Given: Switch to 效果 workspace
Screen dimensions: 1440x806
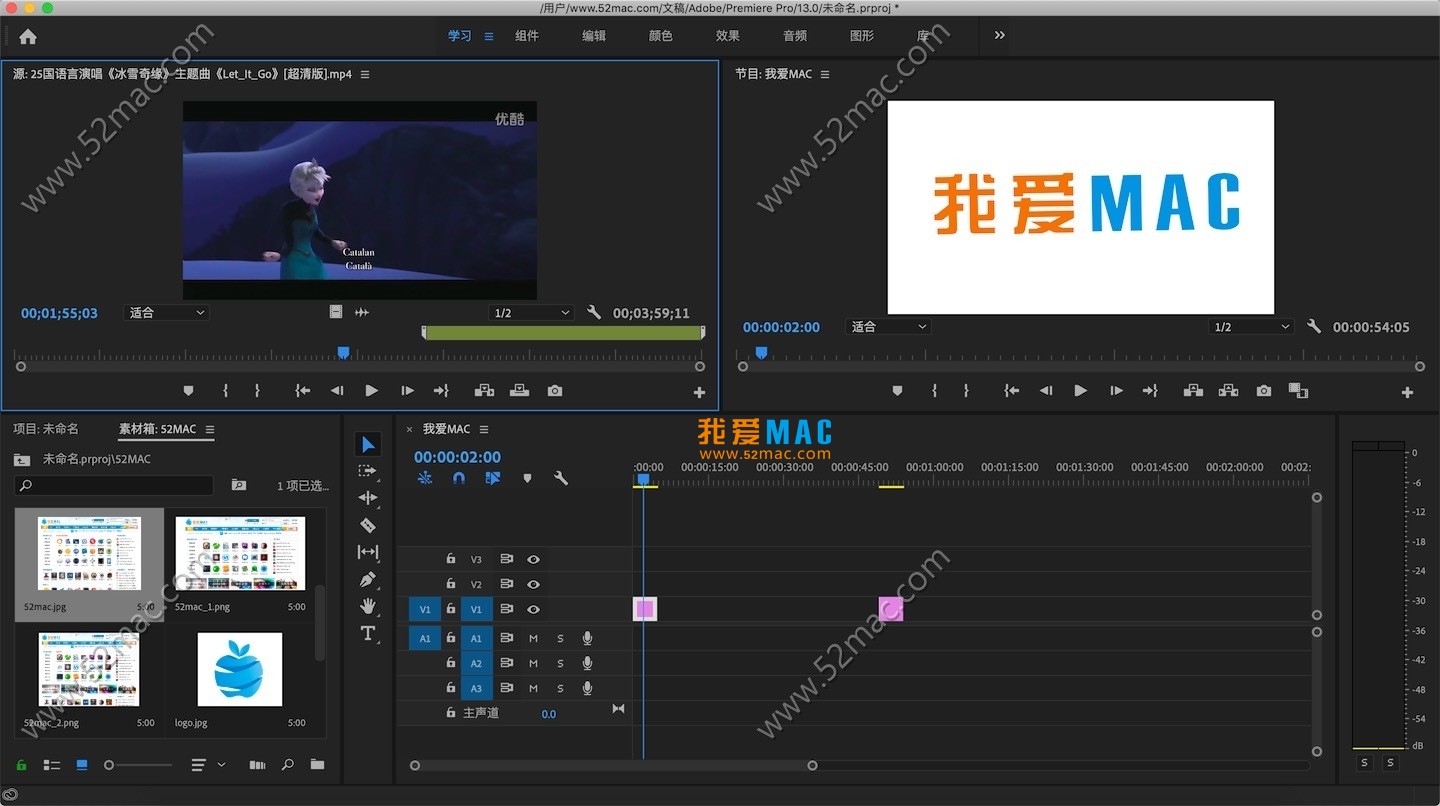Looking at the screenshot, I should (x=728, y=36).
